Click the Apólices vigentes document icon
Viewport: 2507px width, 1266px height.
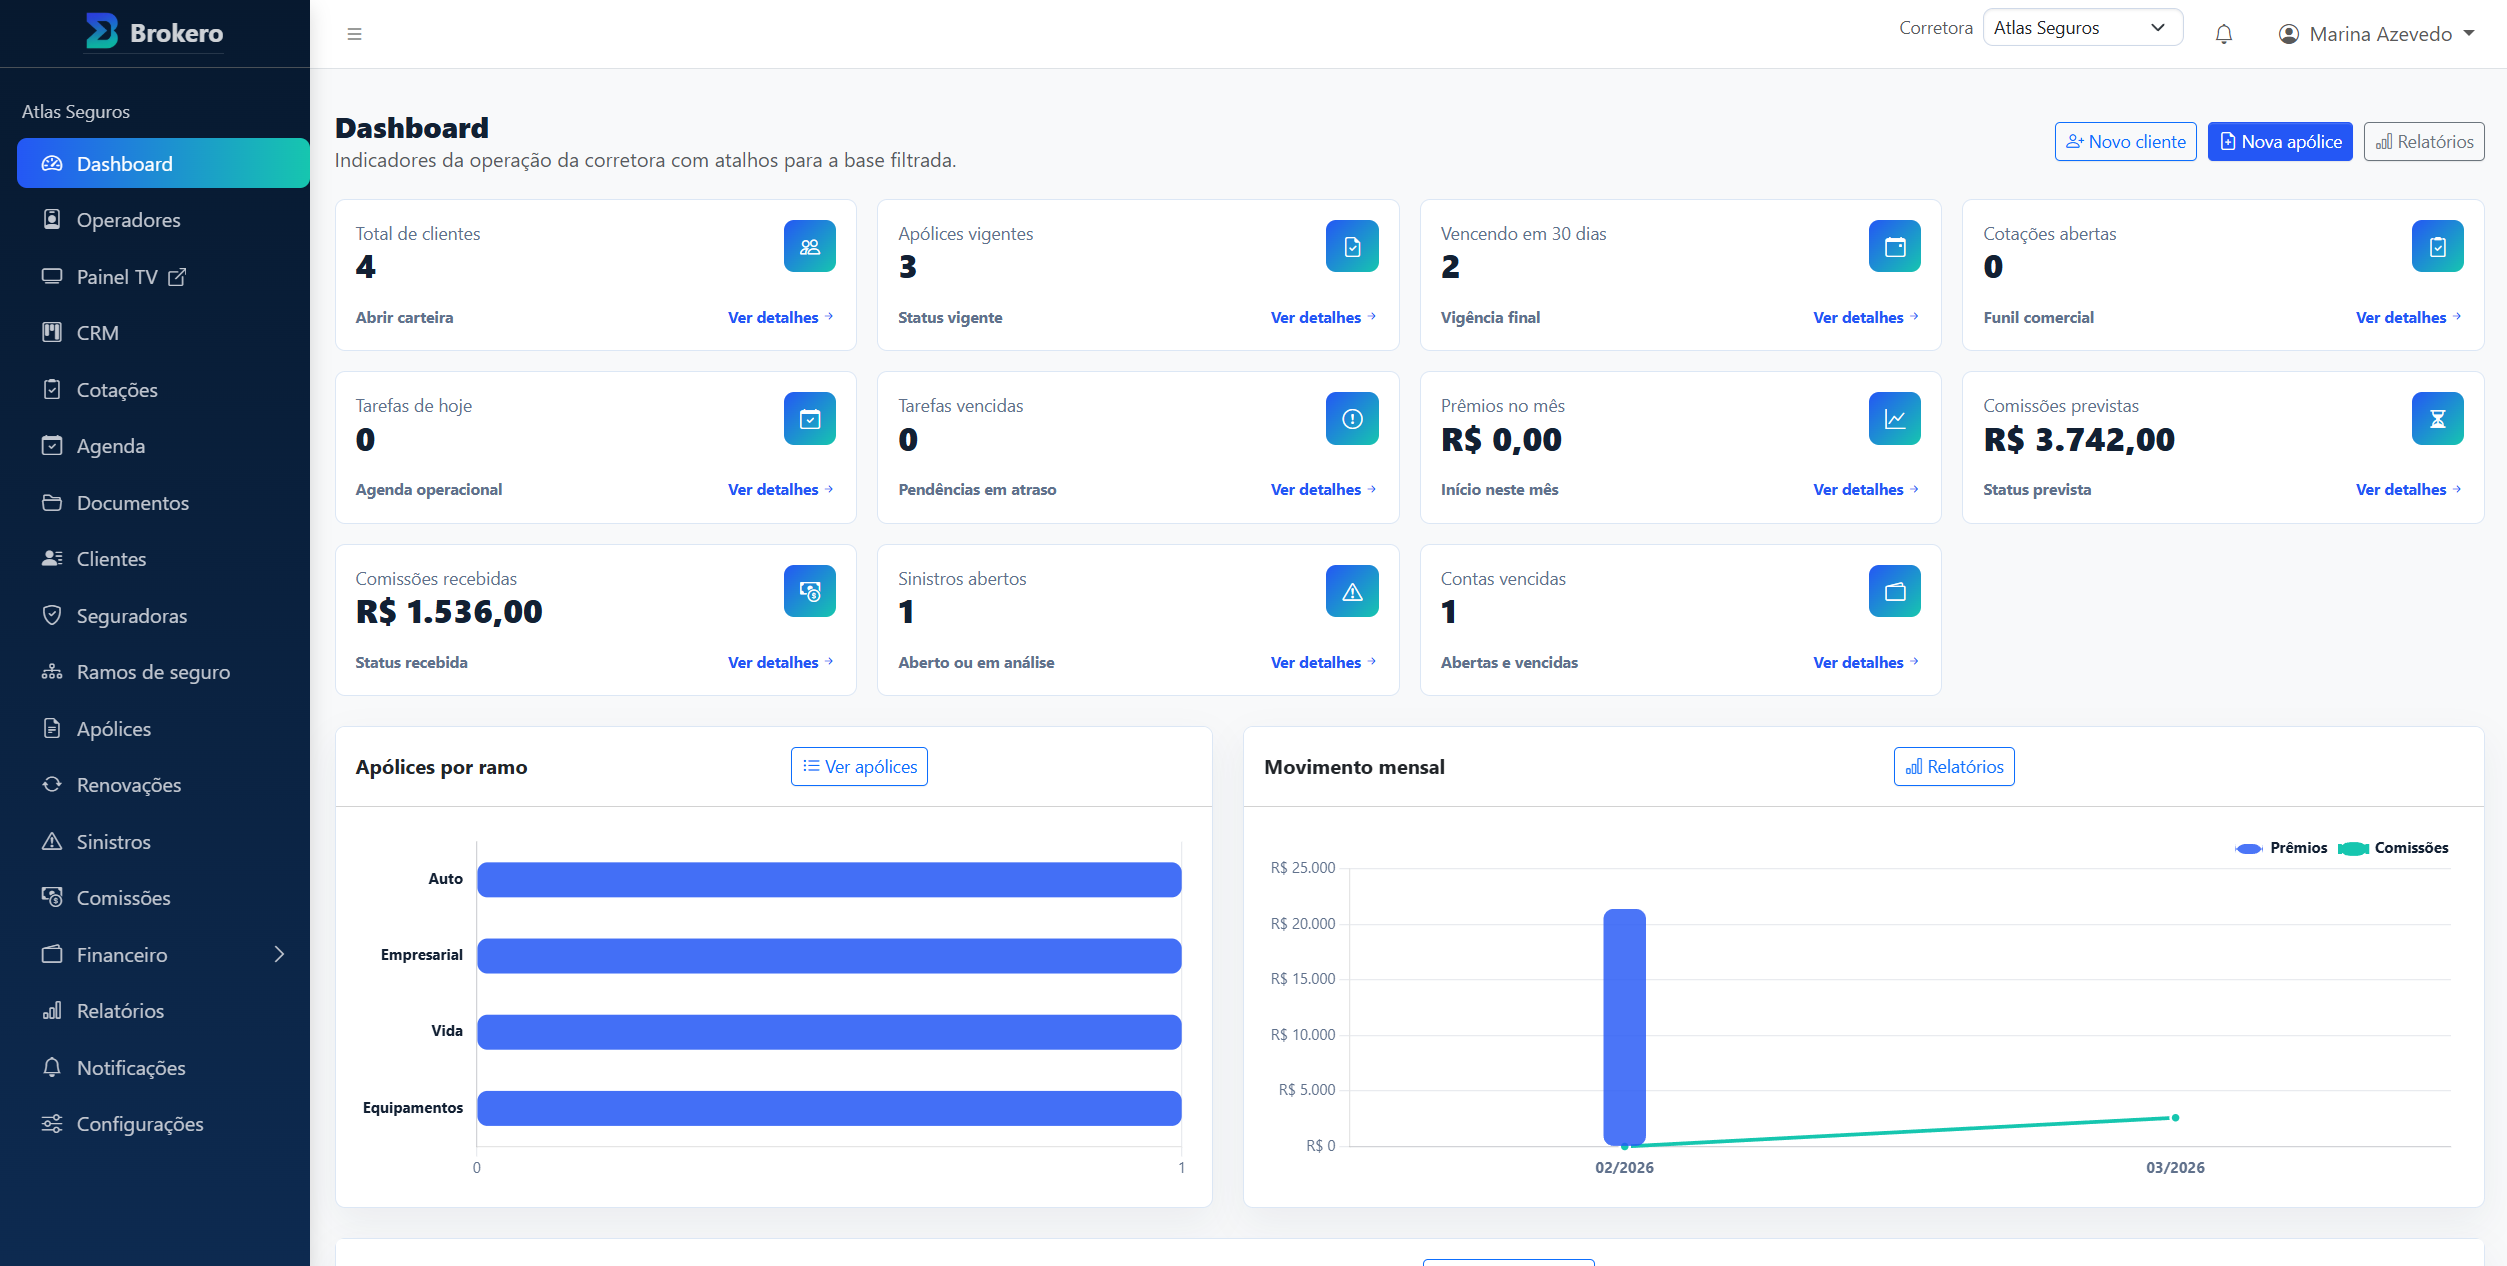pos(1352,246)
